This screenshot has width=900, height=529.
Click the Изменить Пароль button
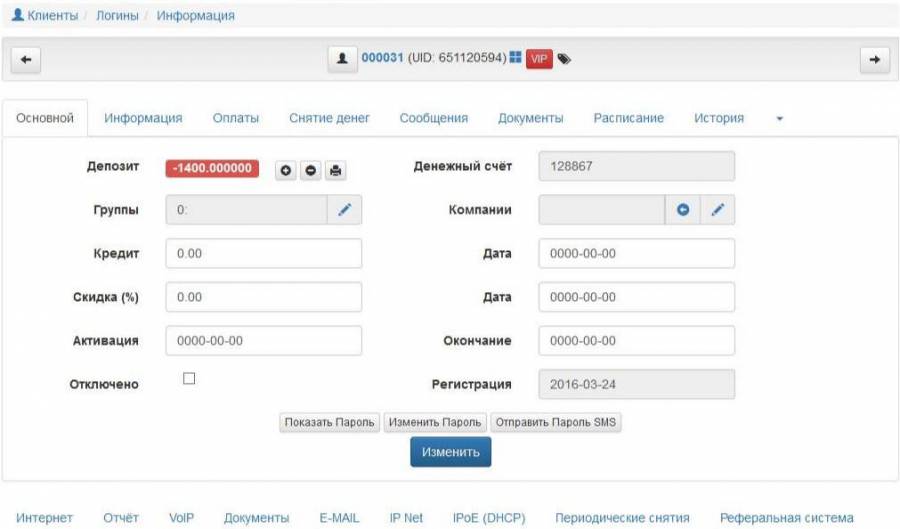(435, 422)
